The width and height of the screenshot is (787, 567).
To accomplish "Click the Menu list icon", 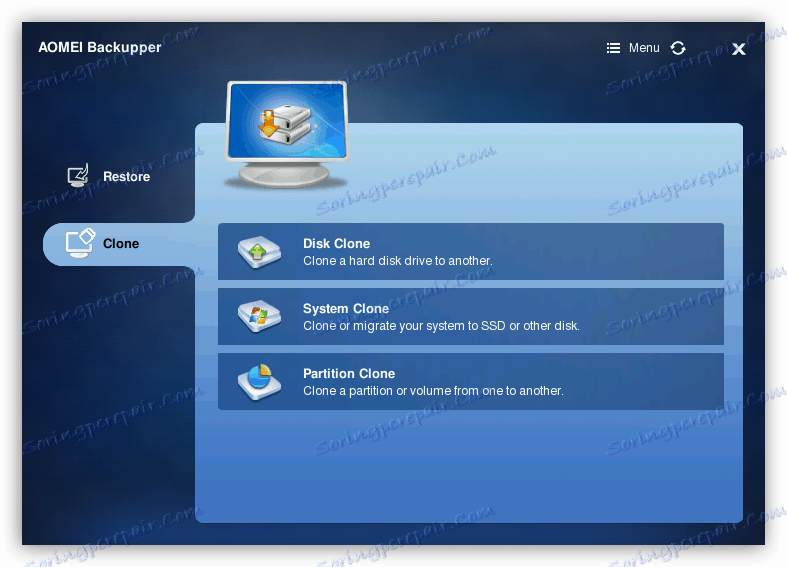I will pos(613,48).
